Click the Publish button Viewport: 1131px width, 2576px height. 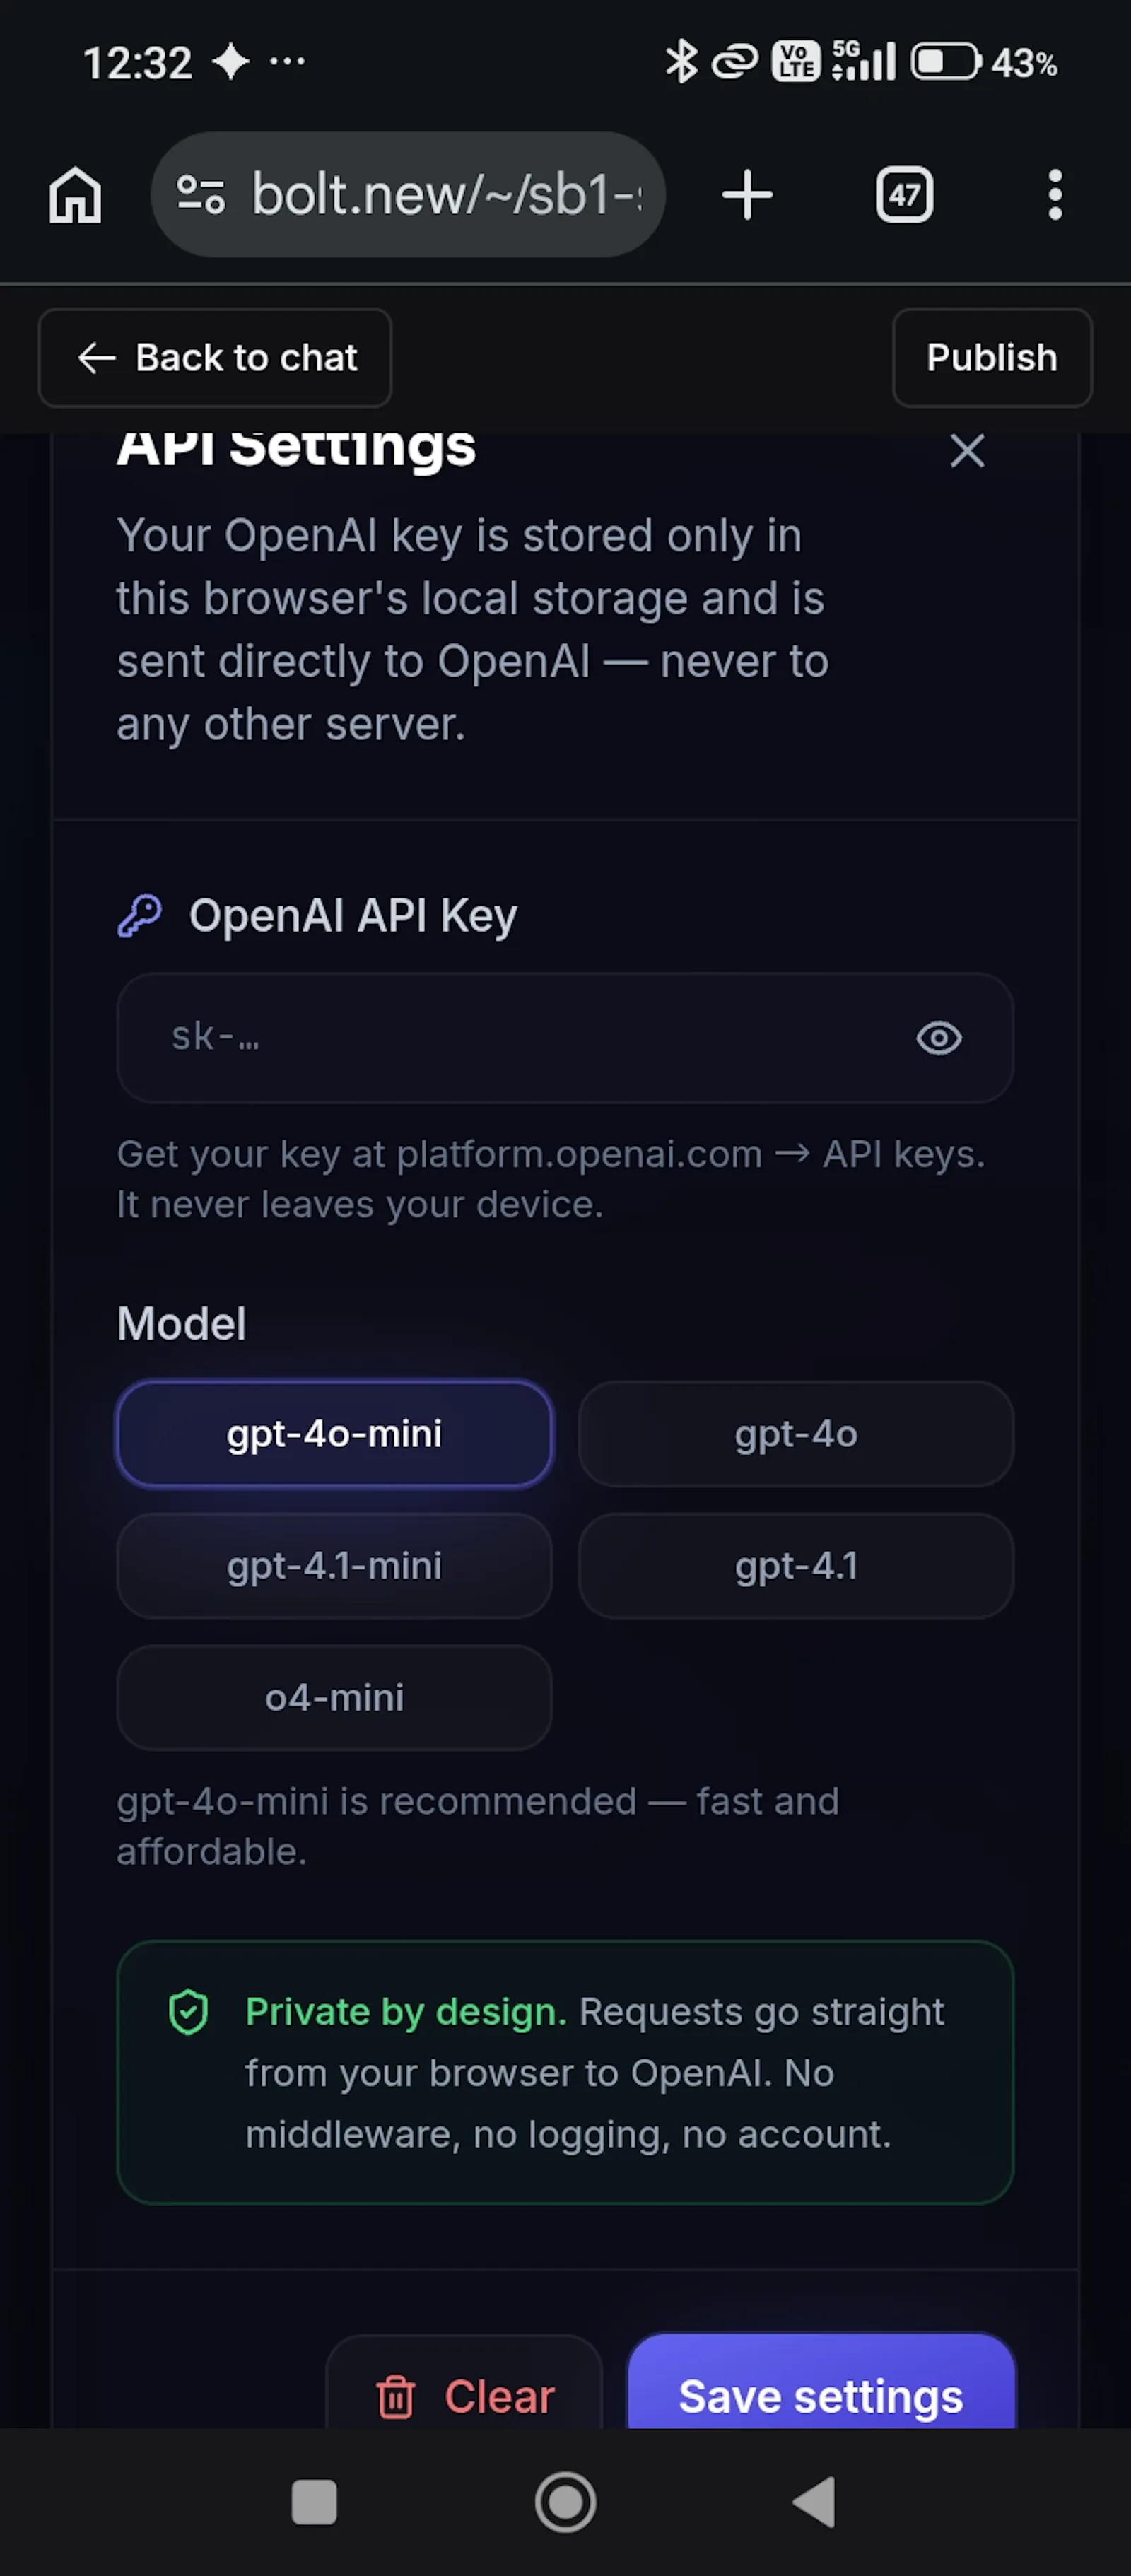(x=991, y=357)
